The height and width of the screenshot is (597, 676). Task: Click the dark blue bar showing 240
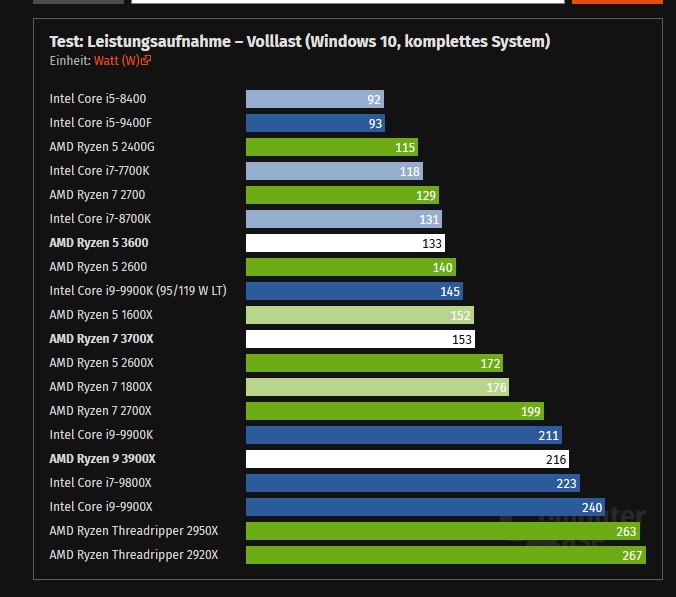coord(425,507)
